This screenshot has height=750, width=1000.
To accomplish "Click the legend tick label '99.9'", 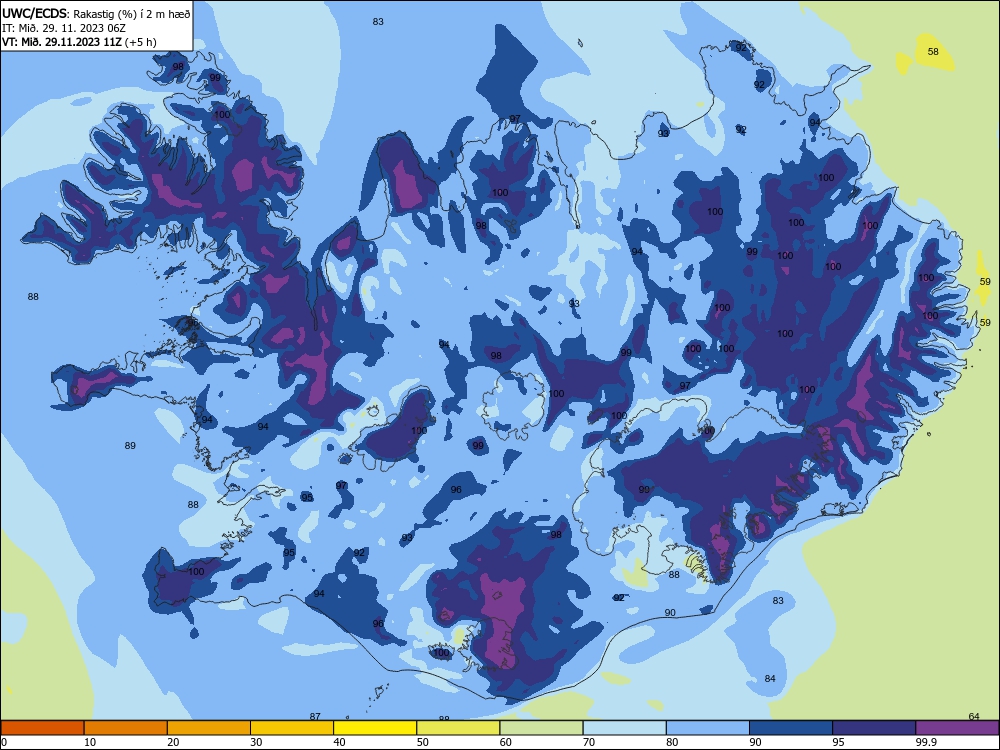I will [x=925, y=742].
